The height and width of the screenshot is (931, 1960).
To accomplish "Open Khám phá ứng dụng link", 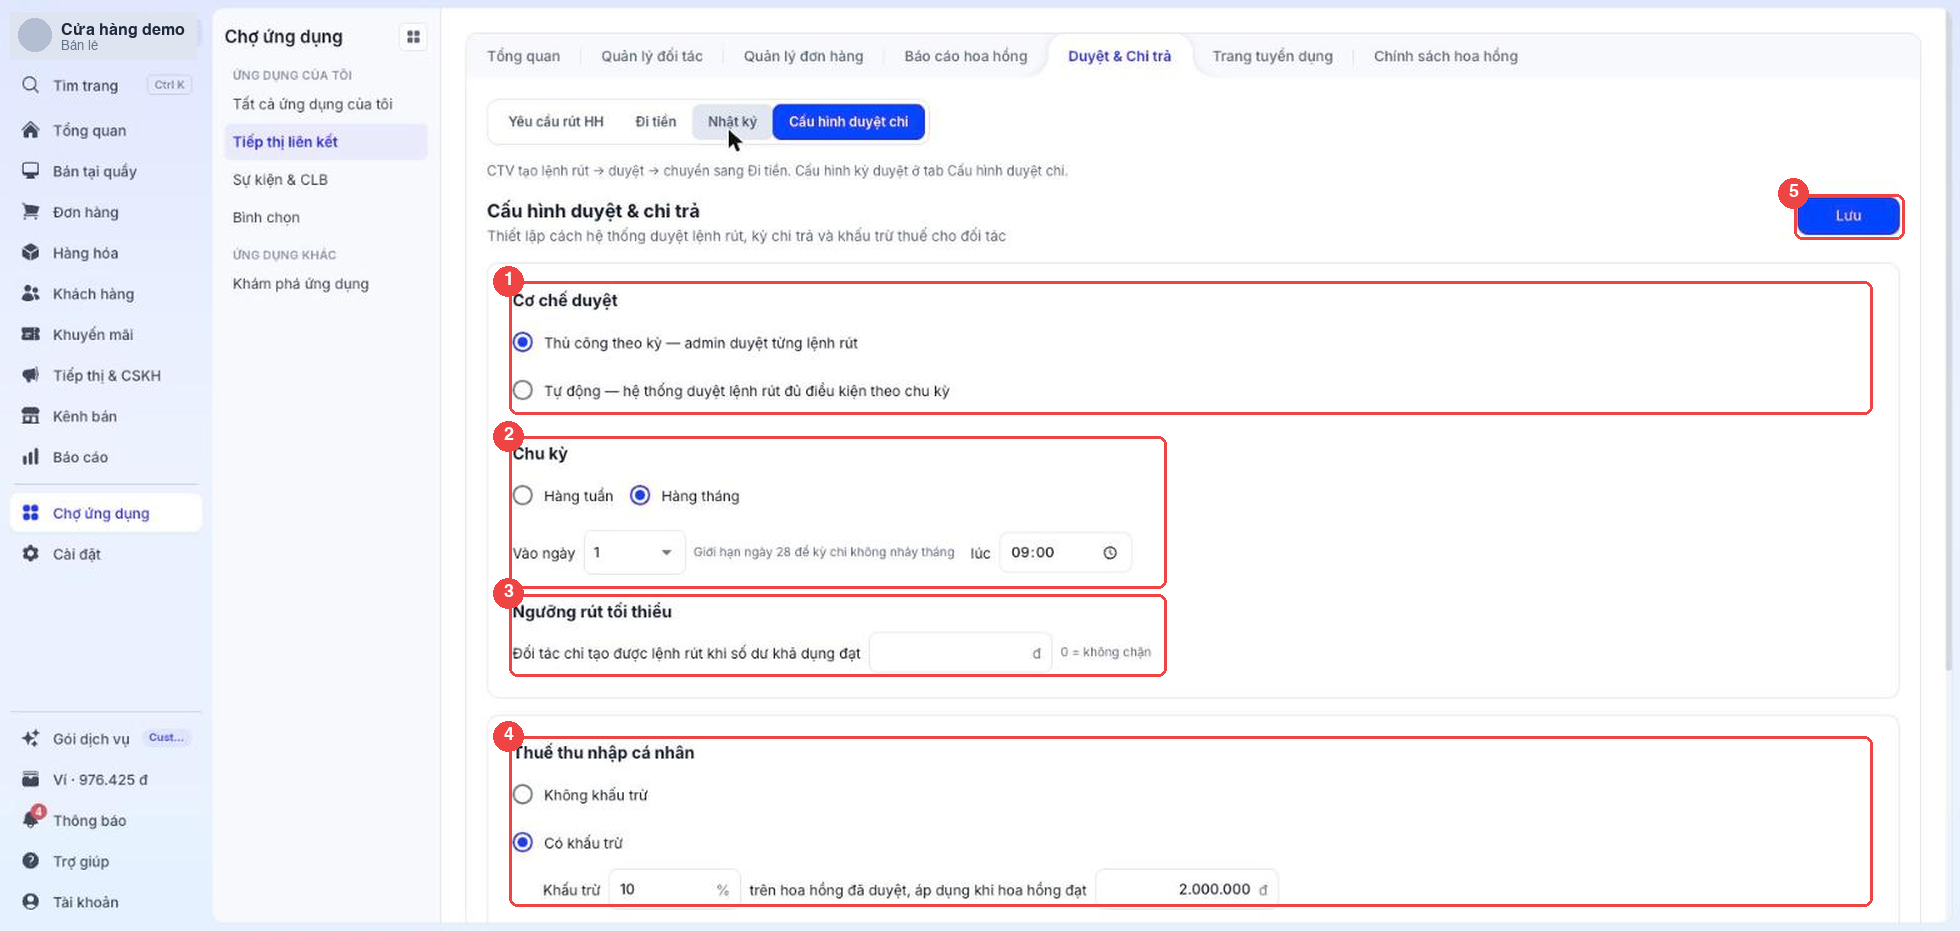I will point(301,284).
